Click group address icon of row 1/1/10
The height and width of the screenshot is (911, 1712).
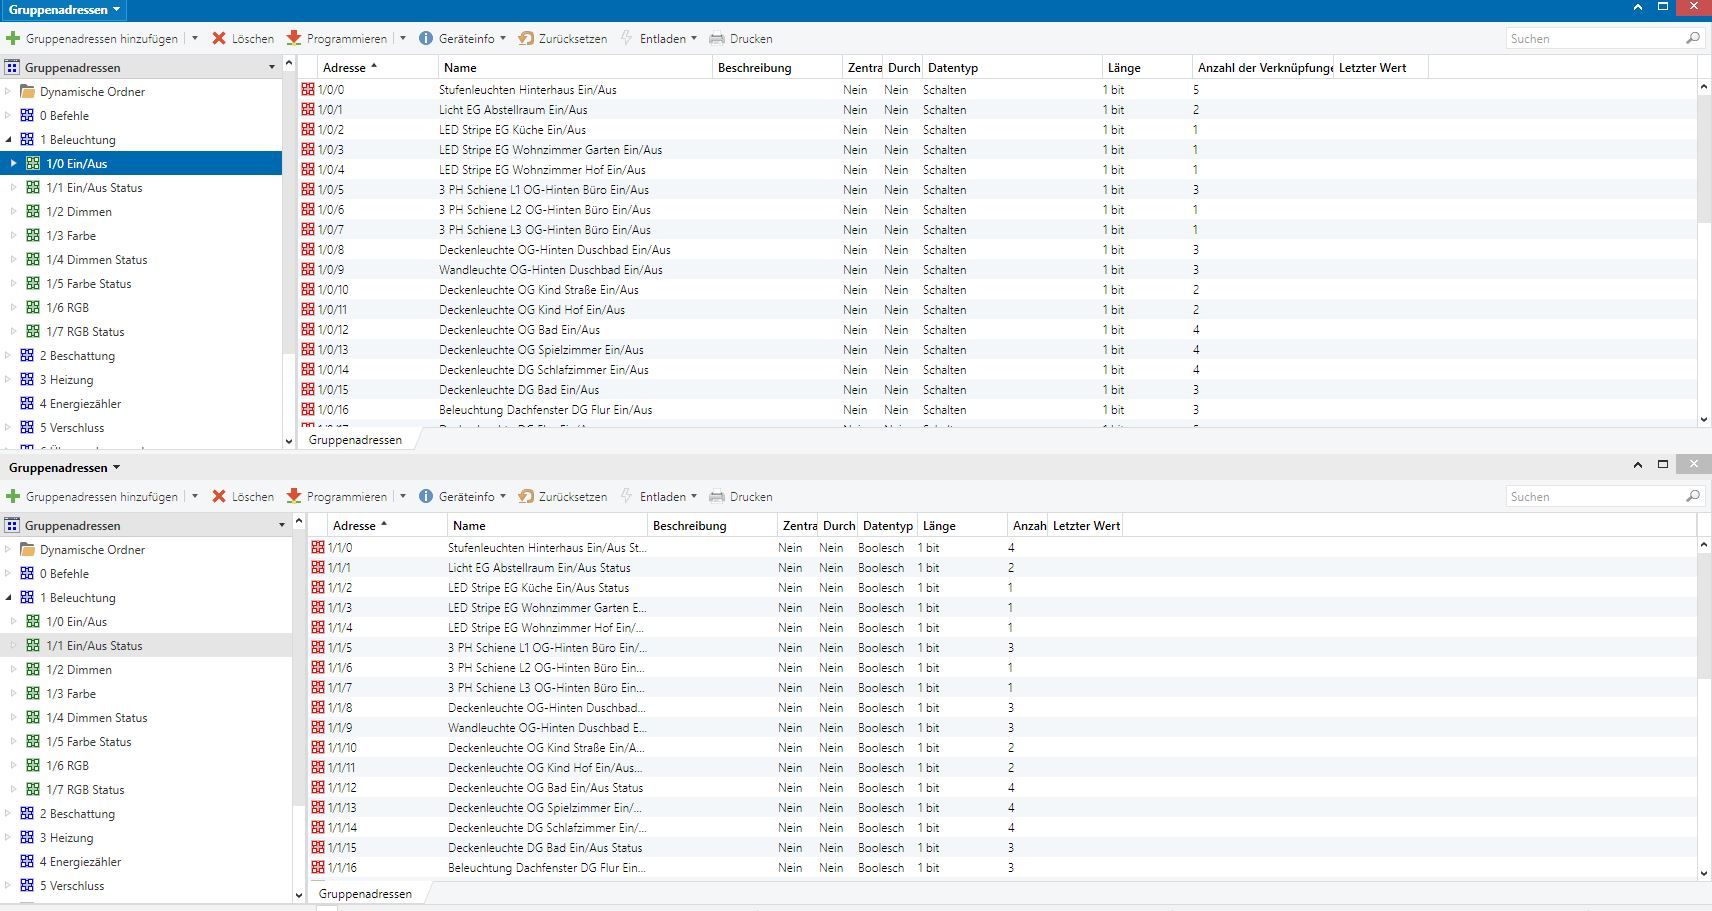pos(318,748)
